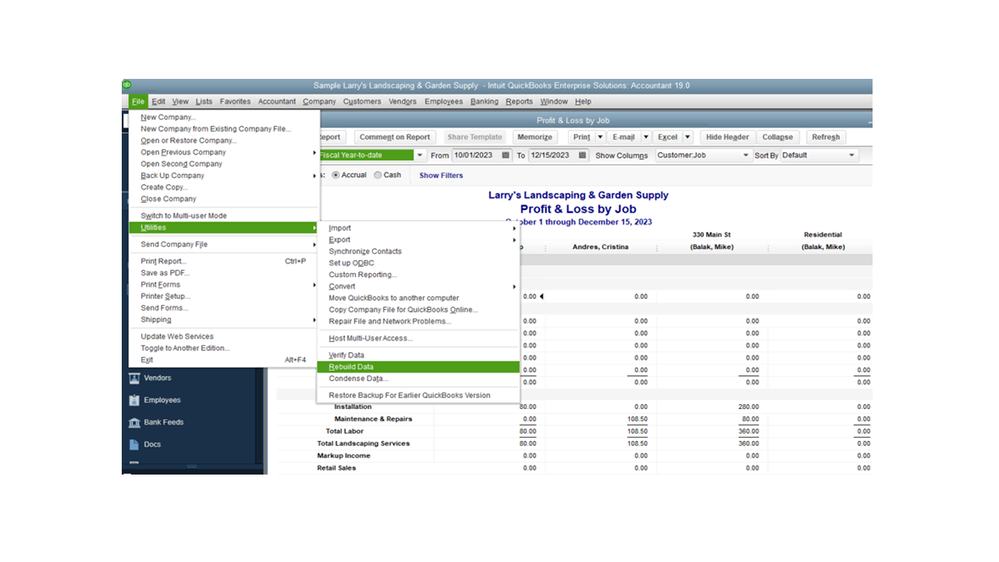Select Switch to Multi-user Mode
999x562 pixels.
click(224, 216)
